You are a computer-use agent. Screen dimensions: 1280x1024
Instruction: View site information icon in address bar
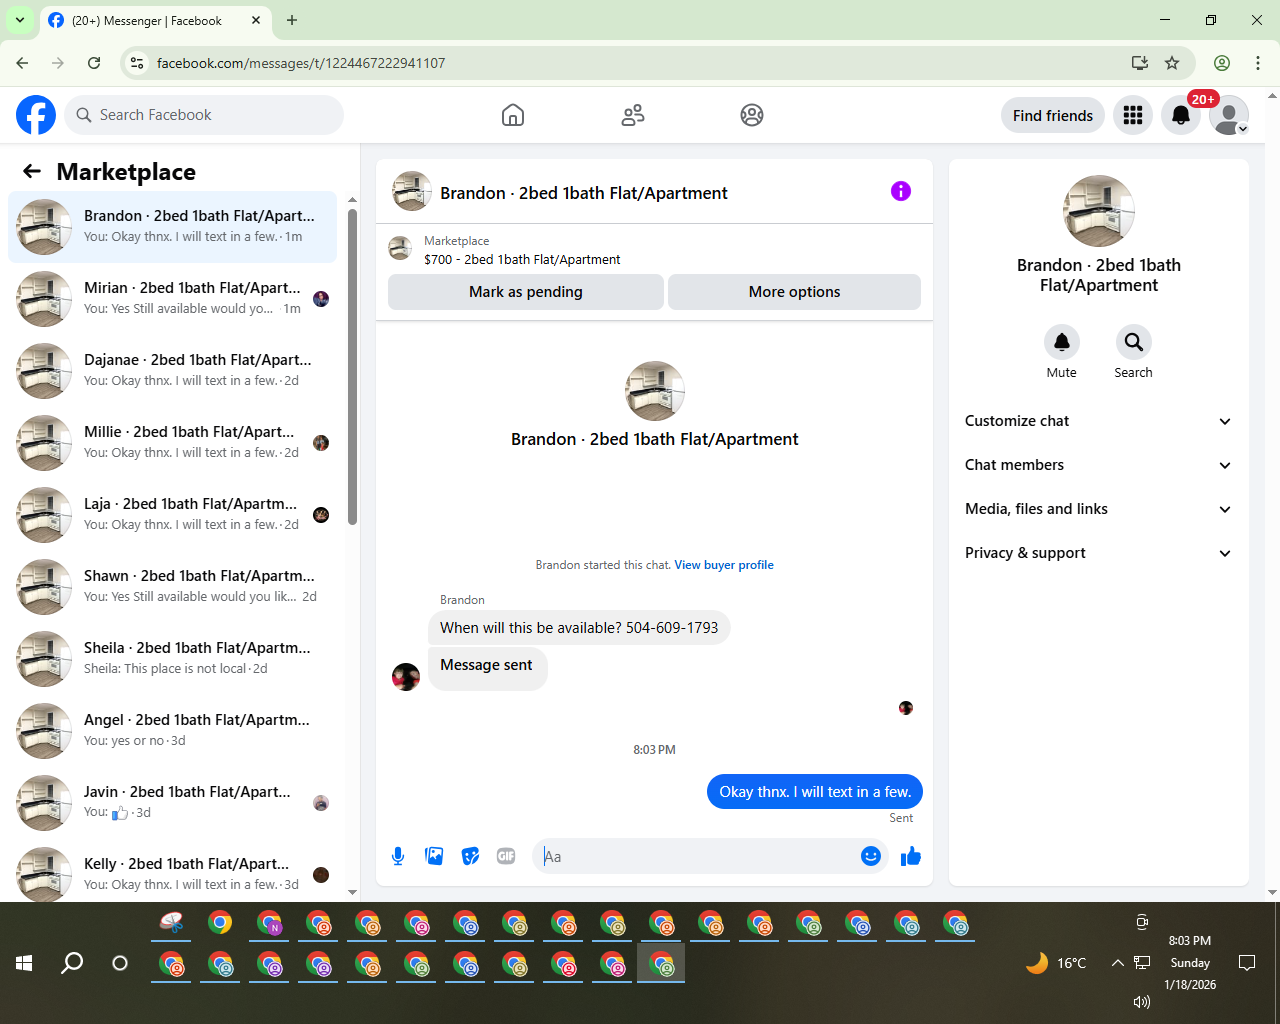138,63
